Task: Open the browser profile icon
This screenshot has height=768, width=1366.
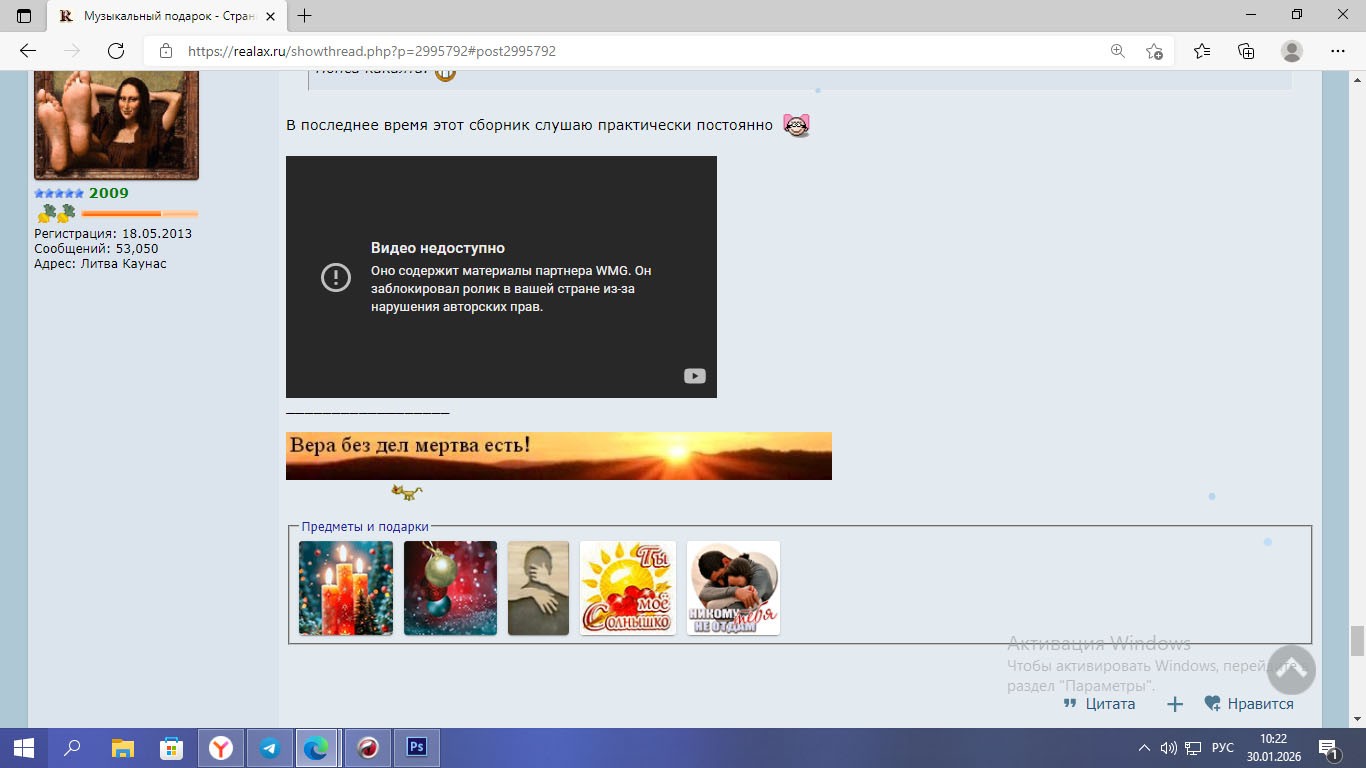Action: click(1292, 51)
